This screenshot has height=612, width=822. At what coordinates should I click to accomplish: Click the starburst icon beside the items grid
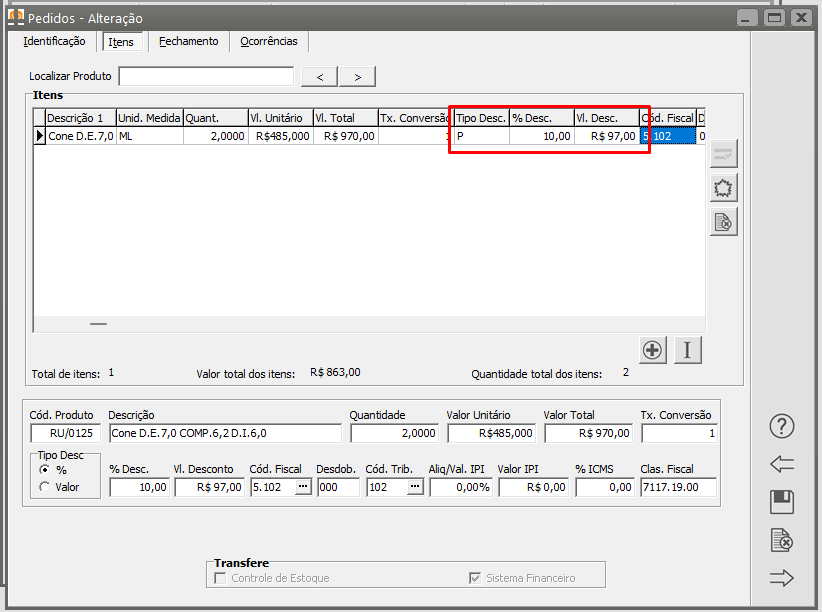tap(723, 188)
